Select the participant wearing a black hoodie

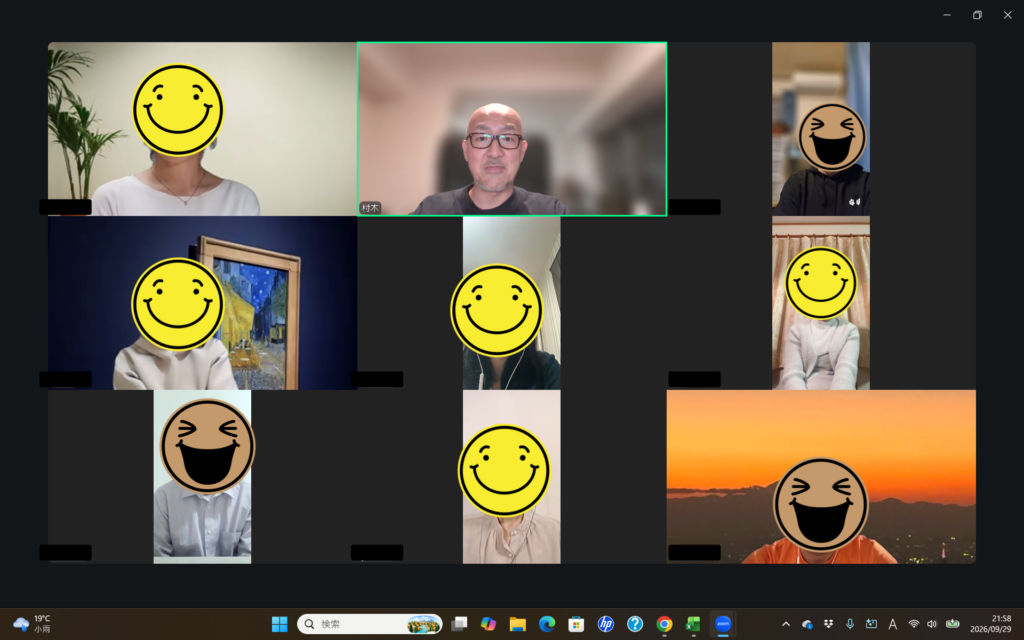(821, 129)
